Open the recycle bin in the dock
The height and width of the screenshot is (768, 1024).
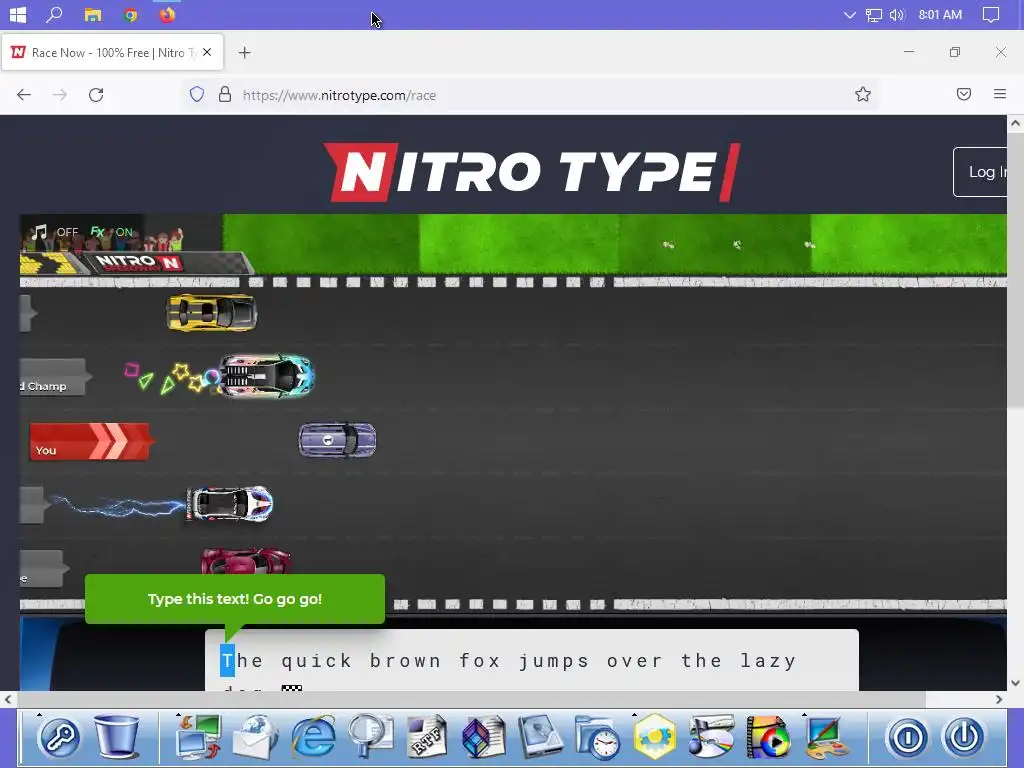(117, 737)
